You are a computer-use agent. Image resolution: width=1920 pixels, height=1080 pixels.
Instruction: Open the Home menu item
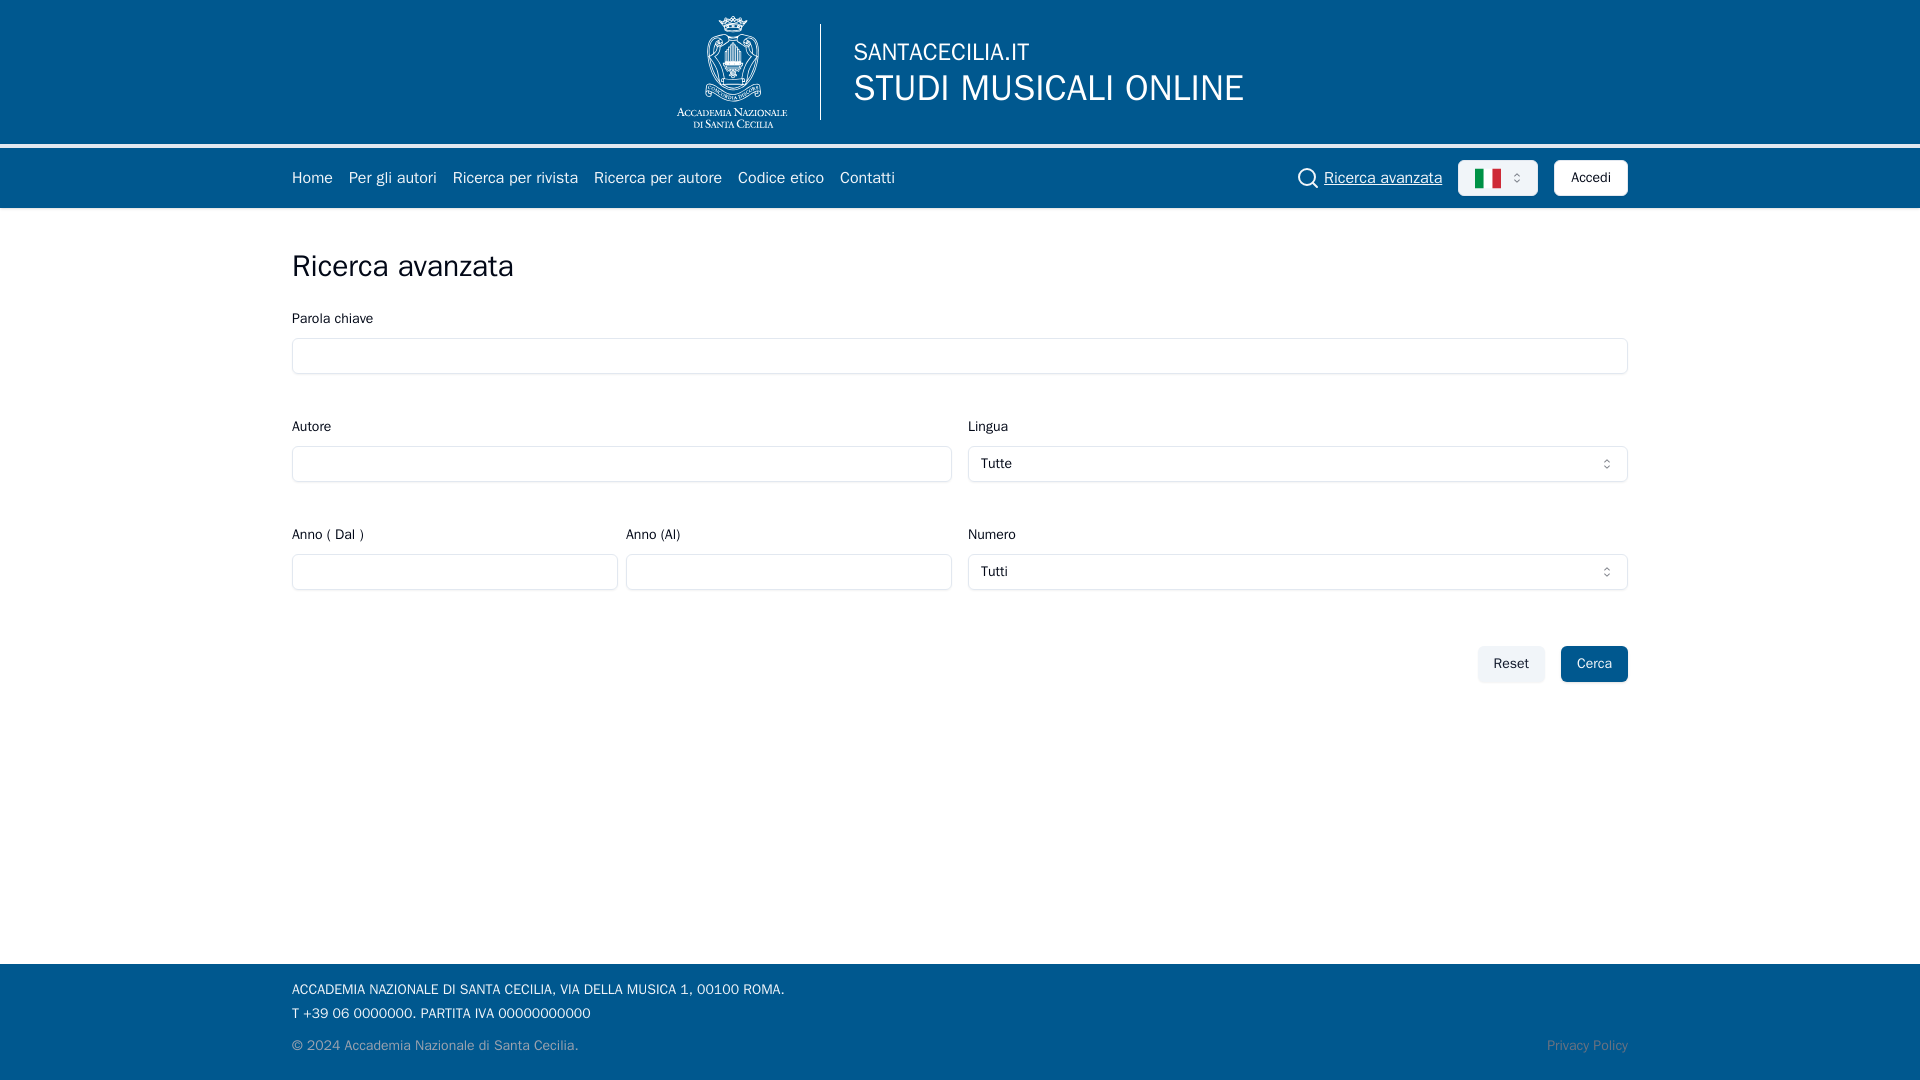click(312, 178)
